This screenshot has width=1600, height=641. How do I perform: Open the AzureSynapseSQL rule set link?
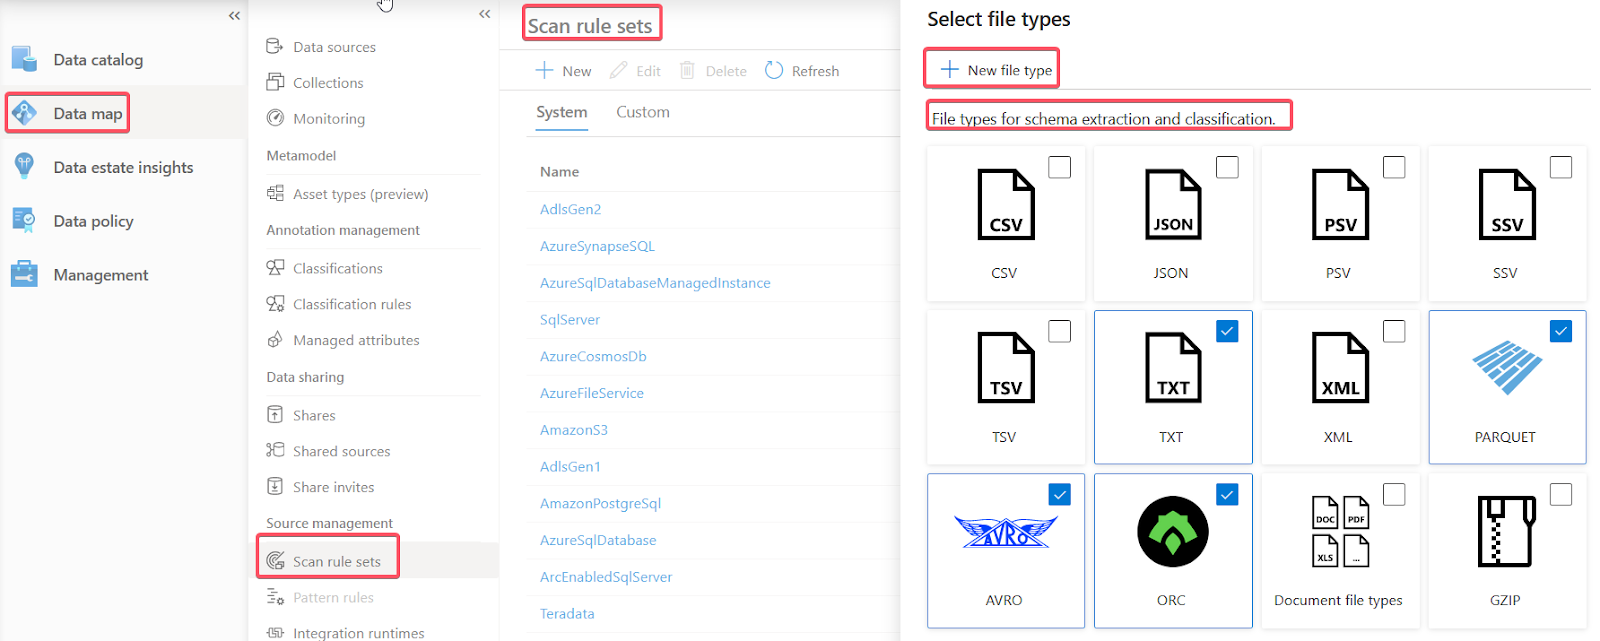coord(597,246)
